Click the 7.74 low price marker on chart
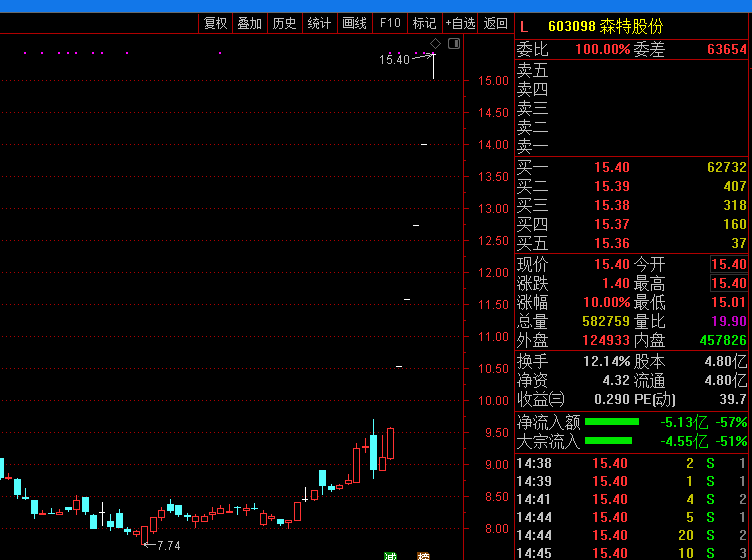Image resolution: width=752 pixels, height=560 pixels. [168, 546]
